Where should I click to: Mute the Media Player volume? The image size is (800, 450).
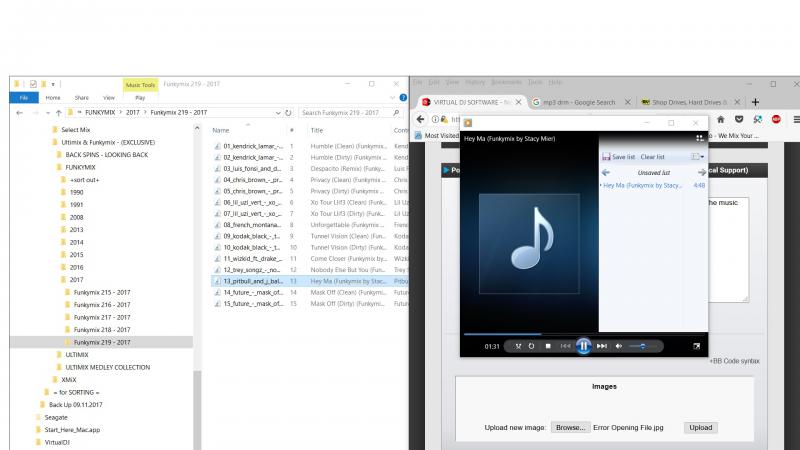pyautogui.click(x=619, y=346)
